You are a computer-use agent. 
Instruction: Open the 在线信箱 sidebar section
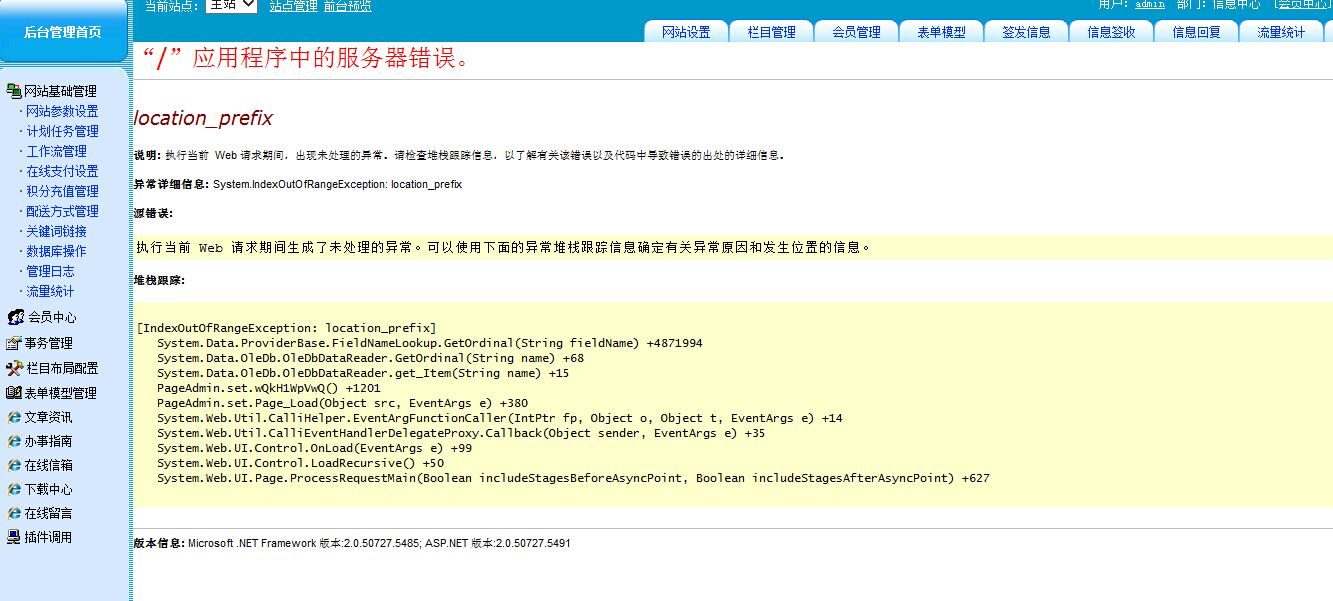(x=48, y=465)
